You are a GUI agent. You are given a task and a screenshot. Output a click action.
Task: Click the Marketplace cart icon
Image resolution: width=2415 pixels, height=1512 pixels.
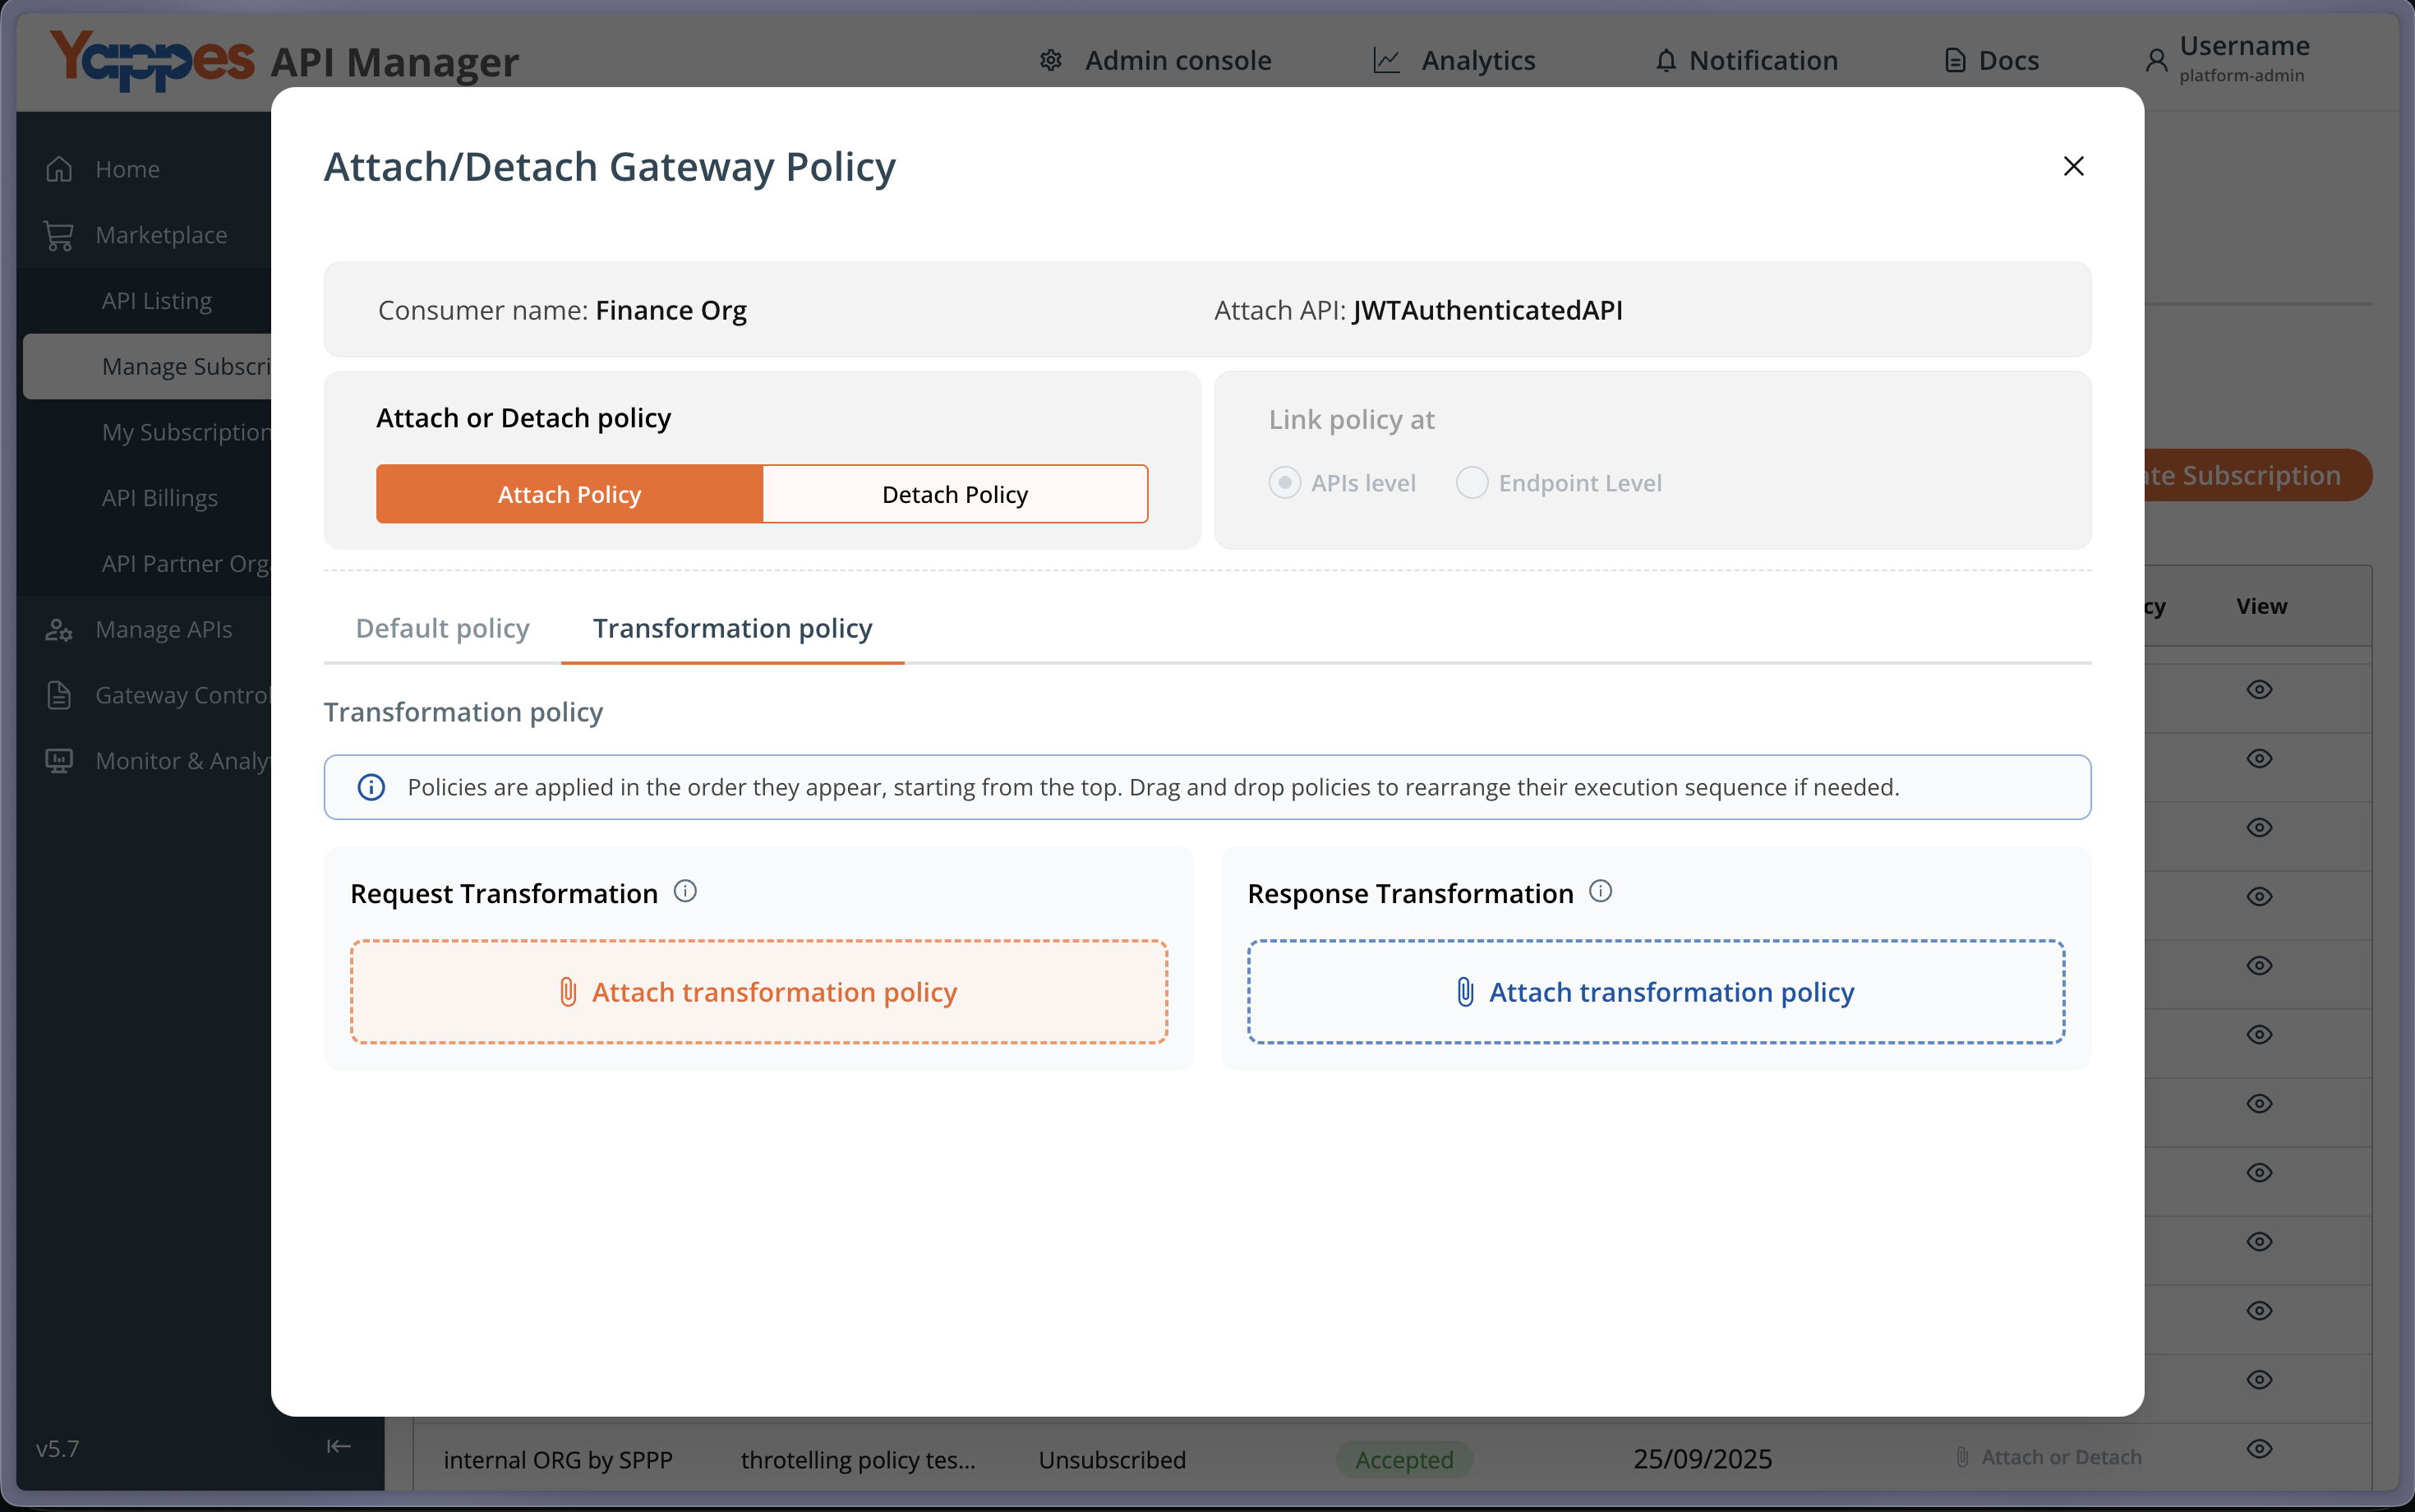(59, 235)
